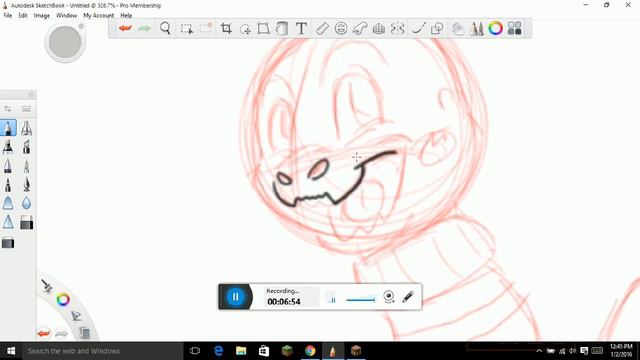
Task: Open the Help menu
Action: click(126, 16)
